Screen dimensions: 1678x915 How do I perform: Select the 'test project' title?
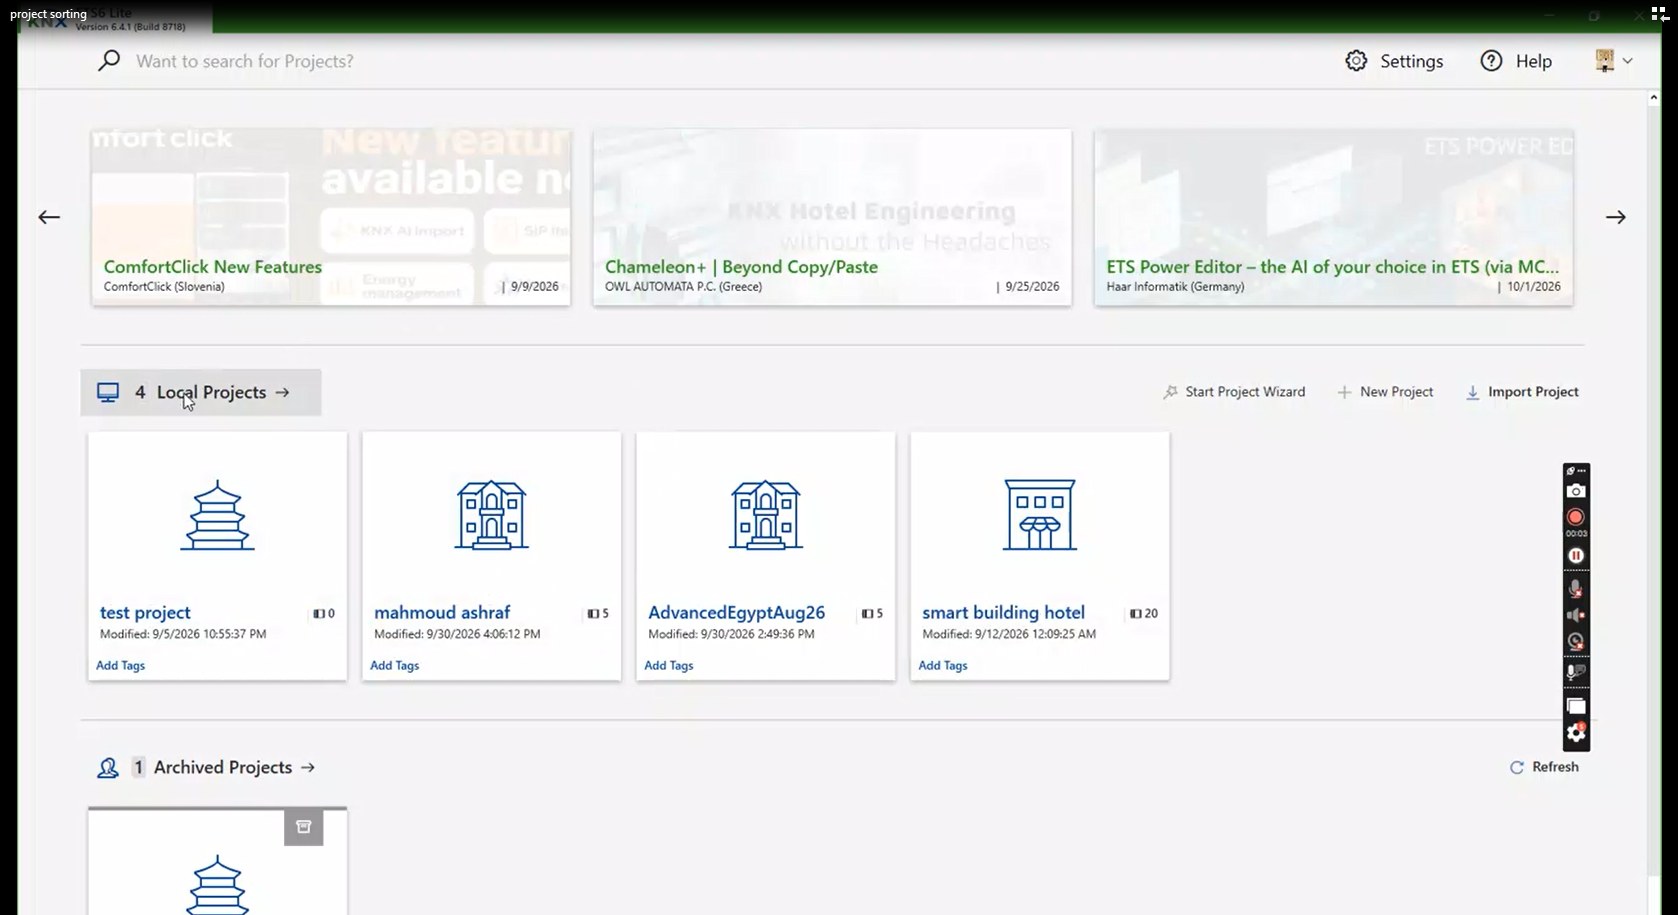(145, 612)
